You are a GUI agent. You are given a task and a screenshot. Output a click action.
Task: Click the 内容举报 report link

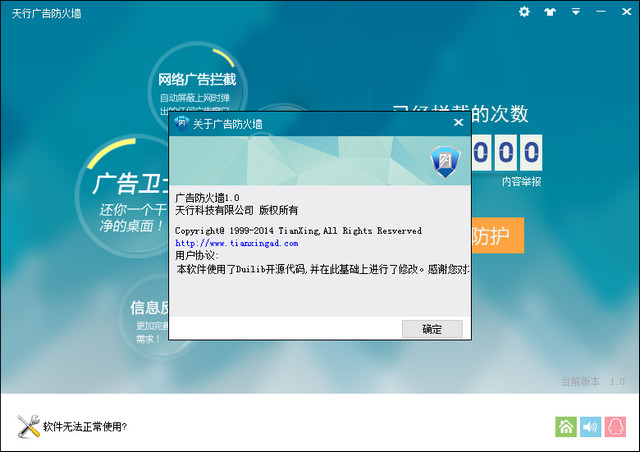(521, 182)
